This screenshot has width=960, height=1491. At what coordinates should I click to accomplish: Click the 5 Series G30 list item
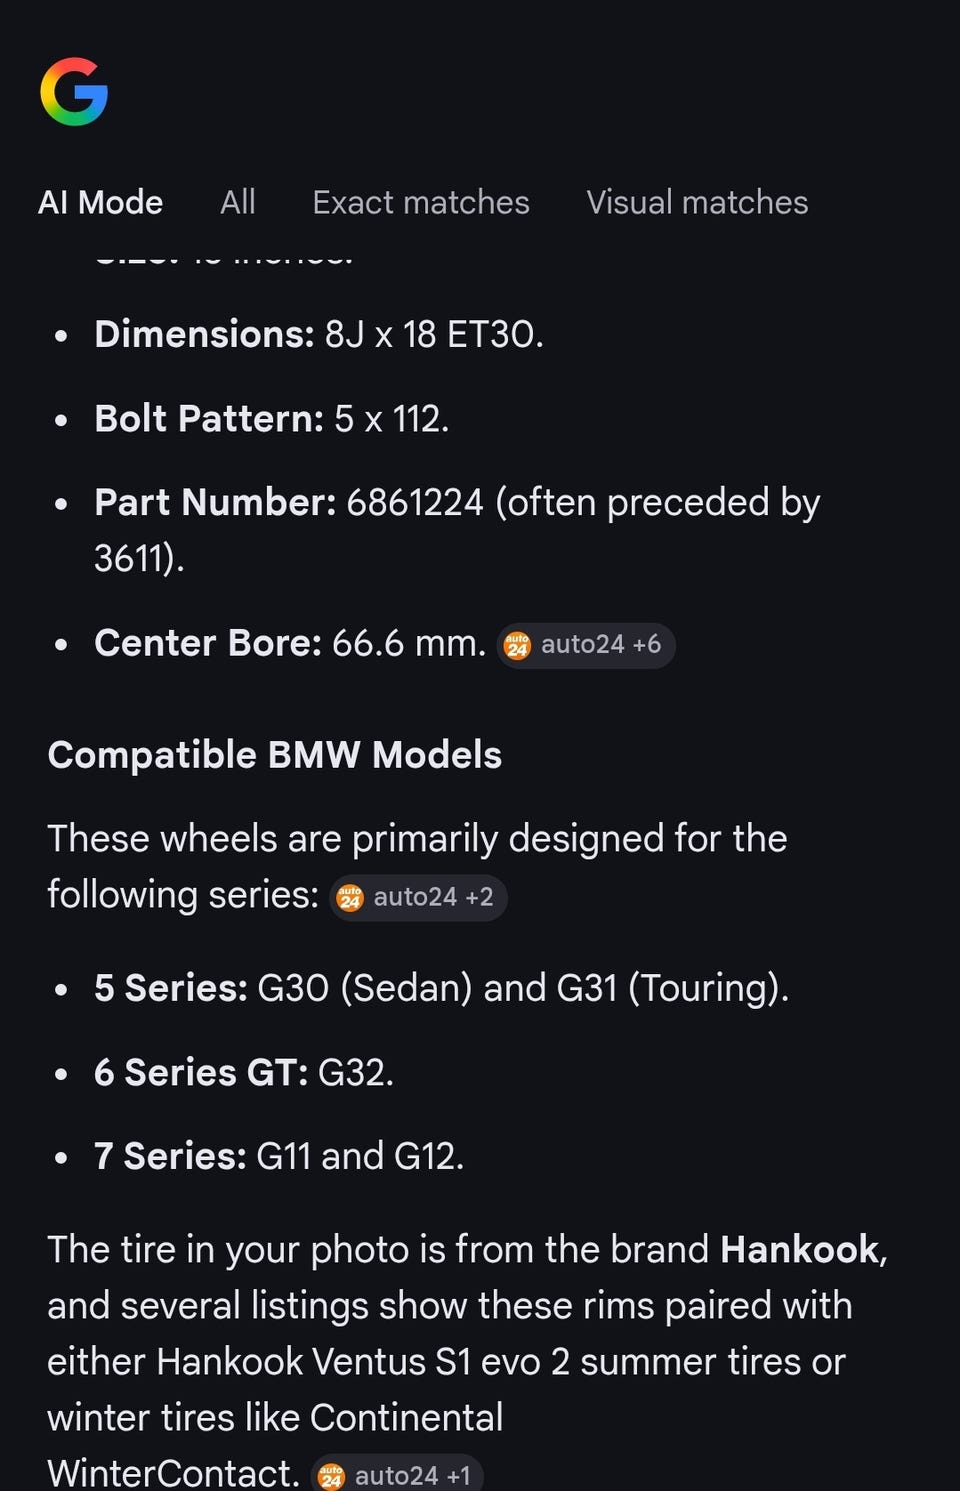440,988
